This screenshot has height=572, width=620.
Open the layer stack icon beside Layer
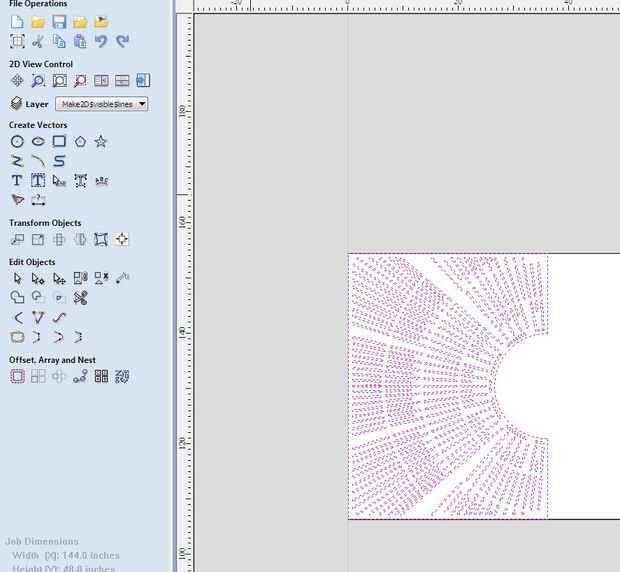[x=16, y=104]
